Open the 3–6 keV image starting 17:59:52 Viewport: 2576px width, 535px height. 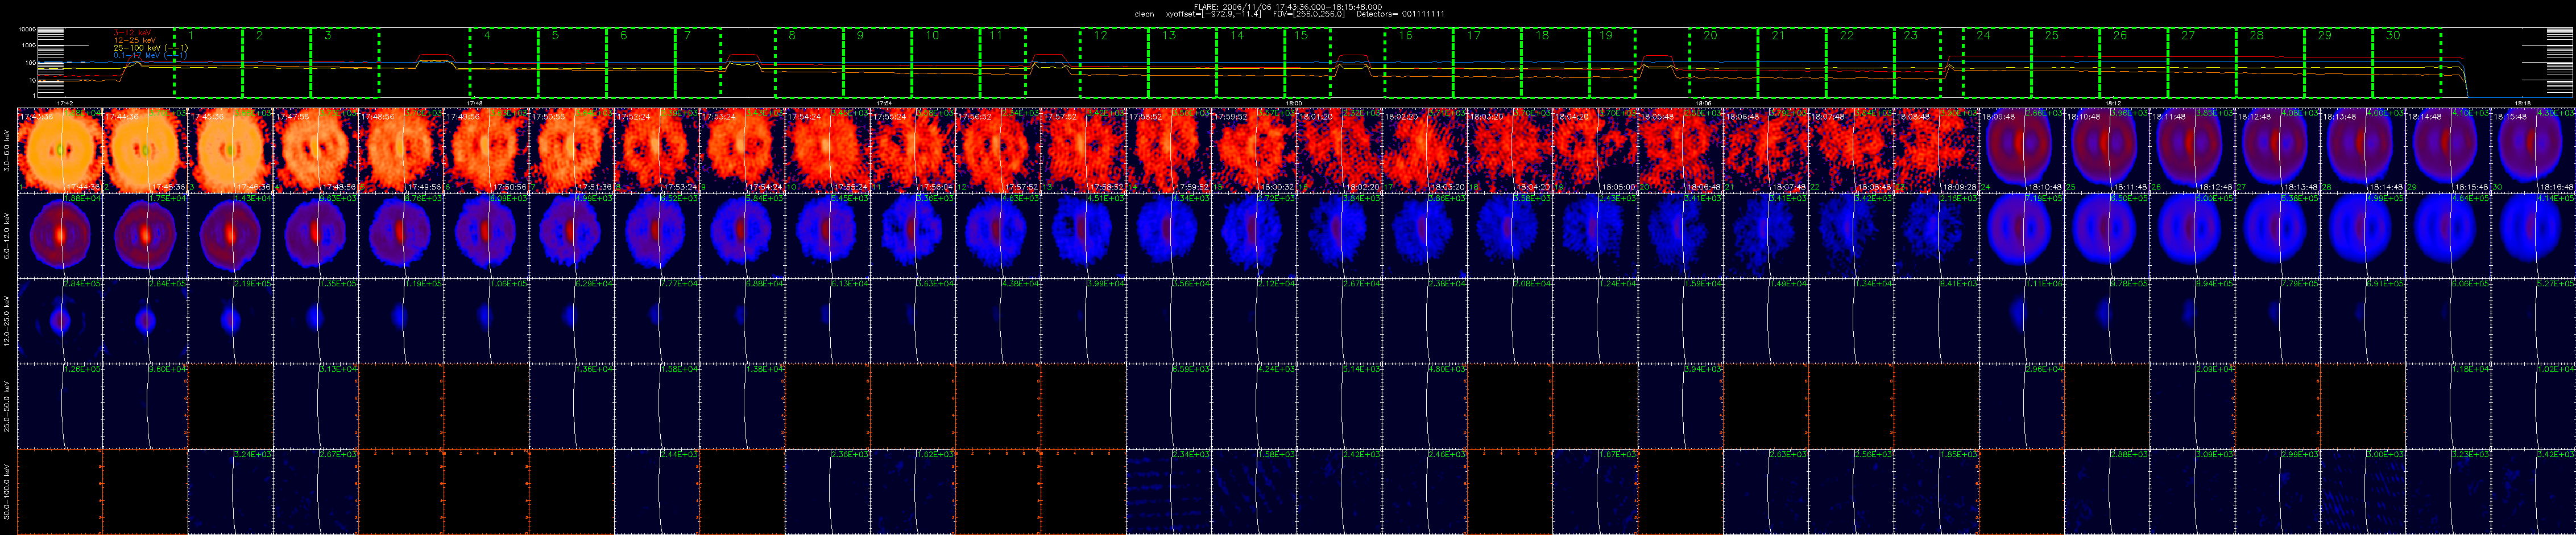[1253, 150]
